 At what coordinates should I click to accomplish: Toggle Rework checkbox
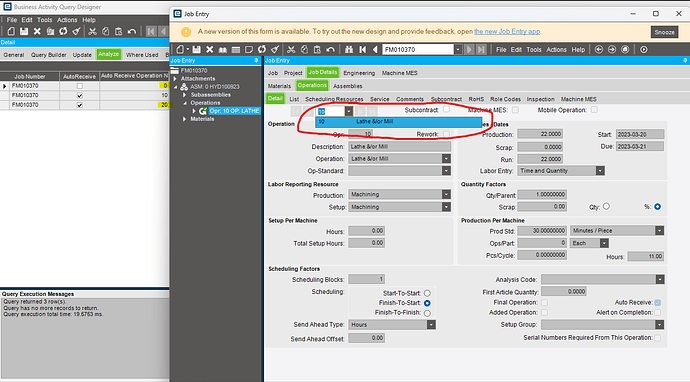[447, 134]
